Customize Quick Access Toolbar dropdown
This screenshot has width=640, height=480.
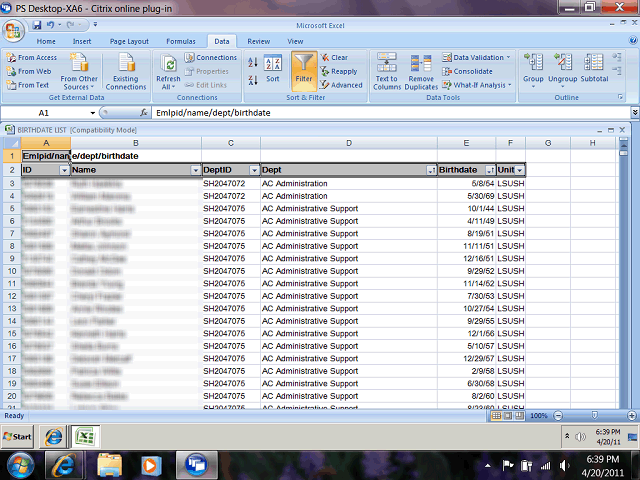[x=95, y=25]
